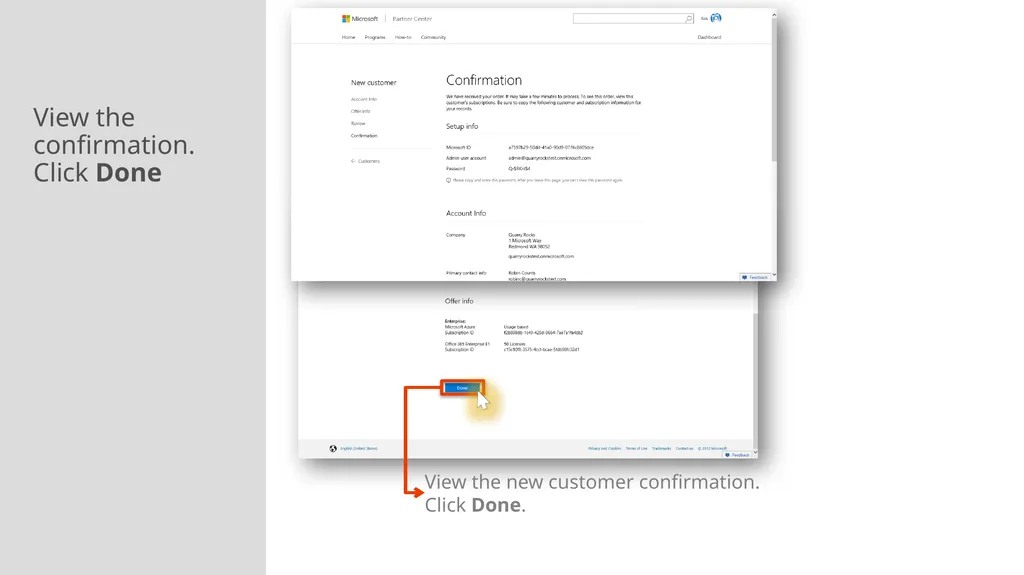Click the blue Done button
The height and width of the screenshot is (575, 1024).
point(462,388)
